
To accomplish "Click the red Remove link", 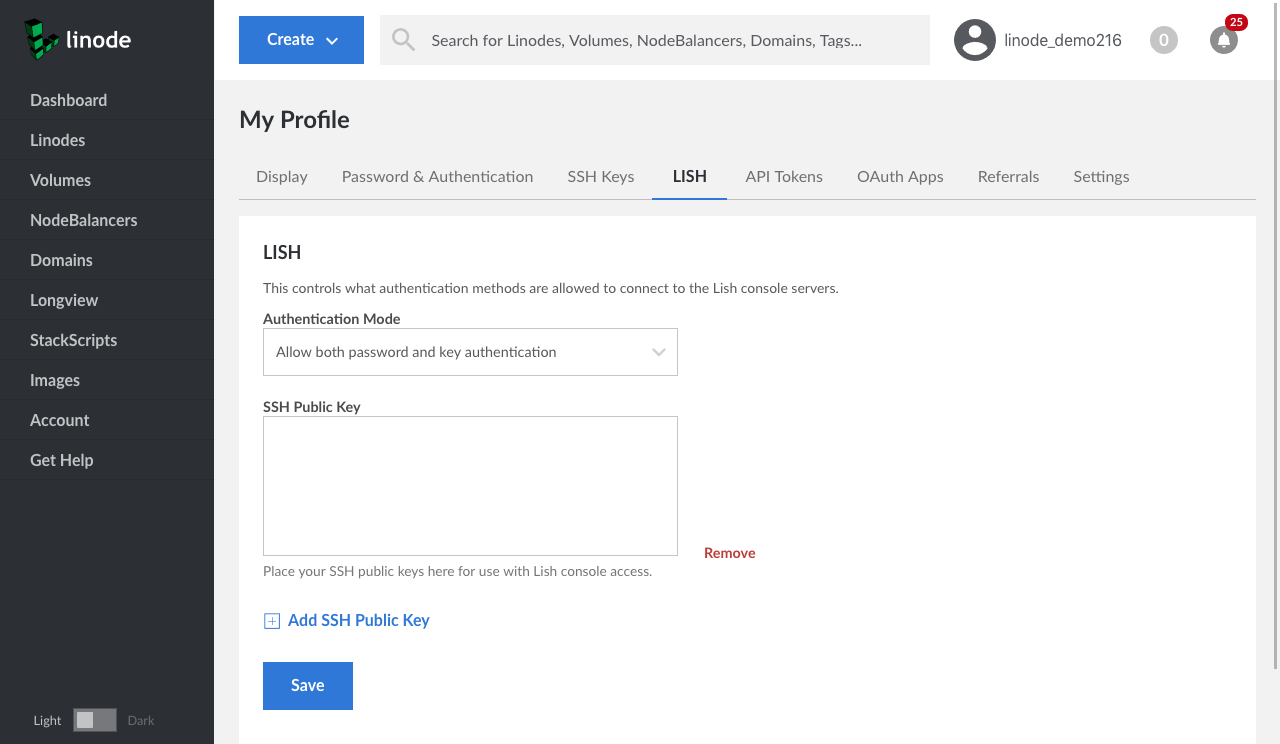I will pos(729,553).
